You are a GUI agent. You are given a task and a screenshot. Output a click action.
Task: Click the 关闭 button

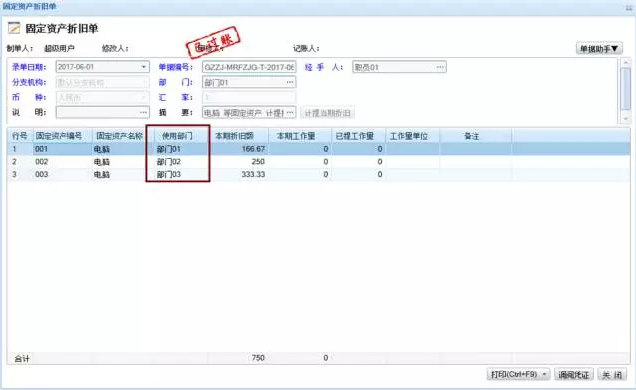(x=612, y=374)
